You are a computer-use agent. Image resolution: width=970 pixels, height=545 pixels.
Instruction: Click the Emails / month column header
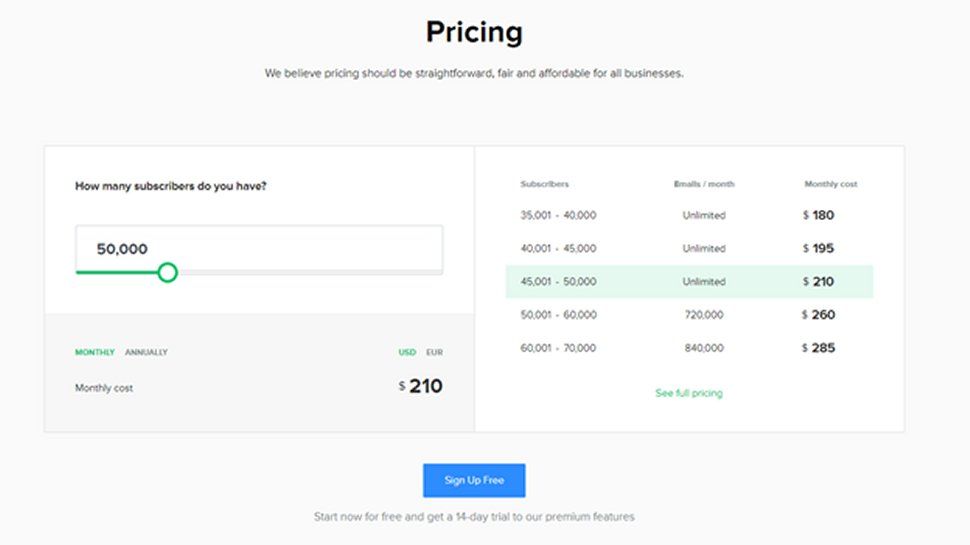(x=704, y=184)
